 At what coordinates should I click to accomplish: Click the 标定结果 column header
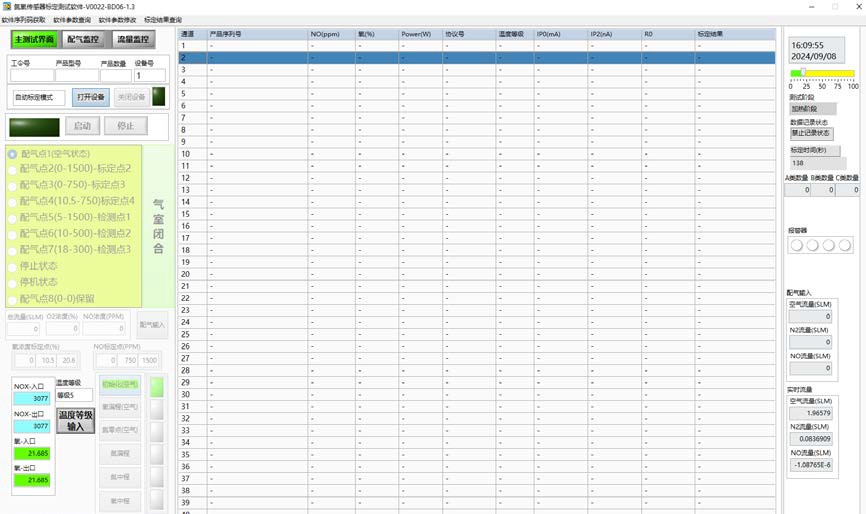(735, 34)
